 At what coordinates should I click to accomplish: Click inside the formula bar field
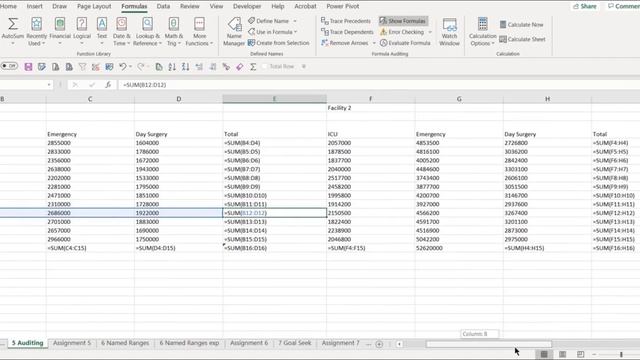point(380,85)
